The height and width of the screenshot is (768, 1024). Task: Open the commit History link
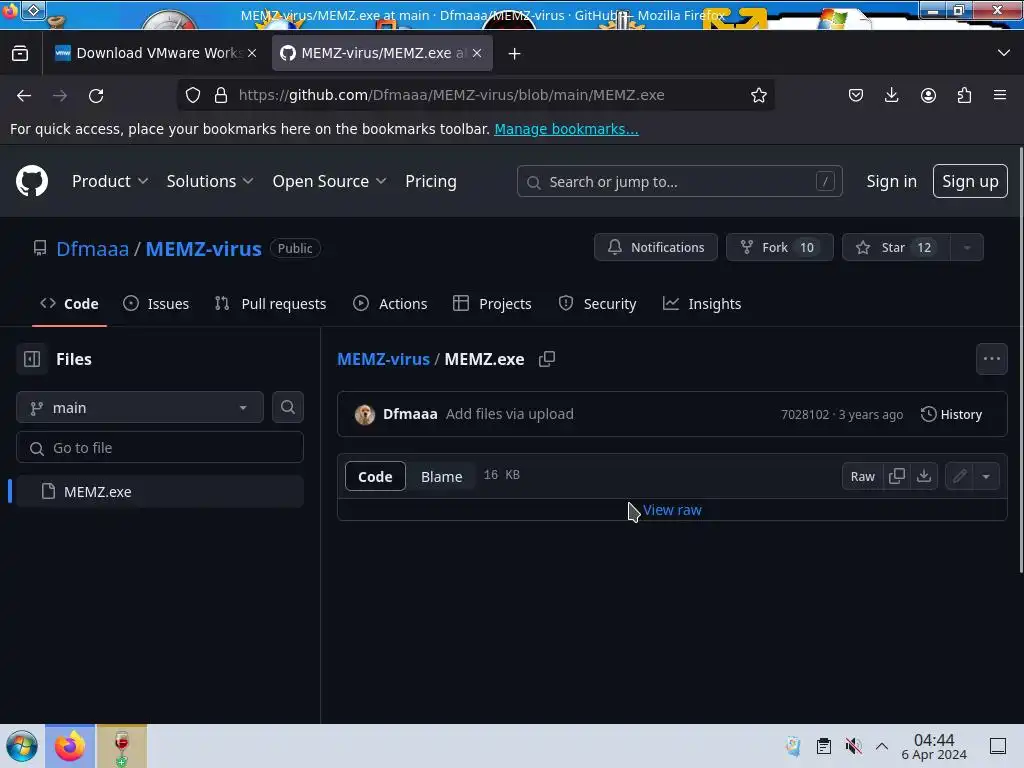[952, 414]
